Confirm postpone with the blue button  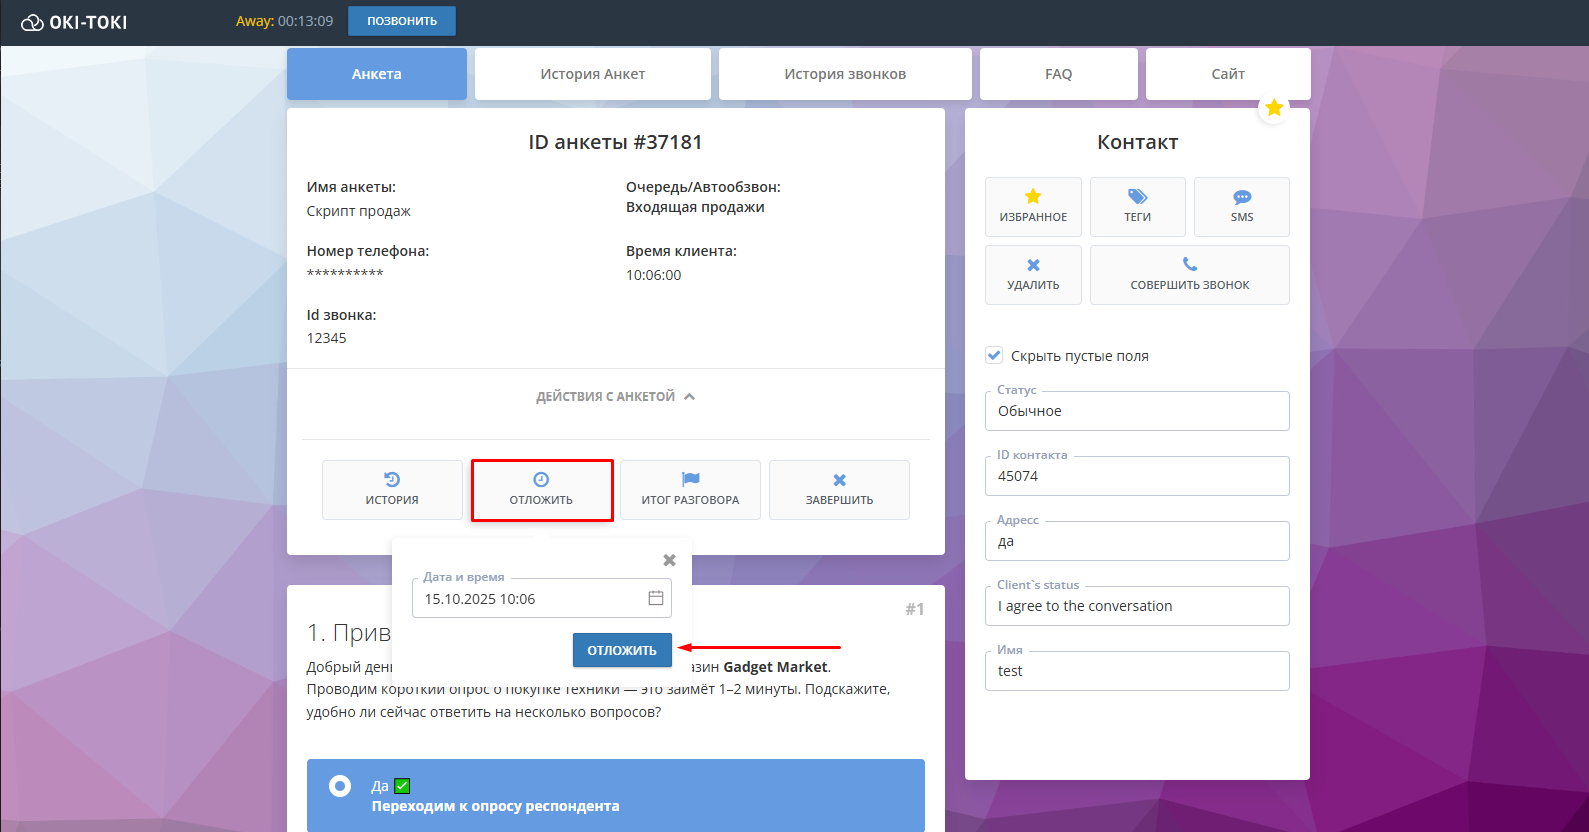coord(622,650)
